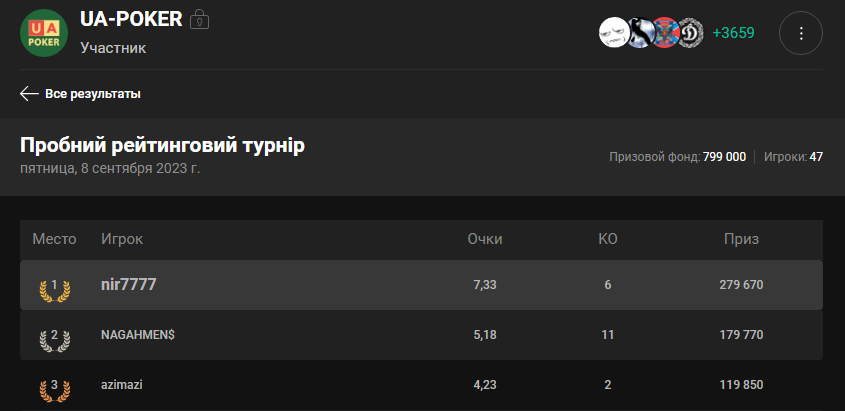This screenshot has height=411, width=845.
Task: Open player azimazi row
Action: (x=421, y=386)
